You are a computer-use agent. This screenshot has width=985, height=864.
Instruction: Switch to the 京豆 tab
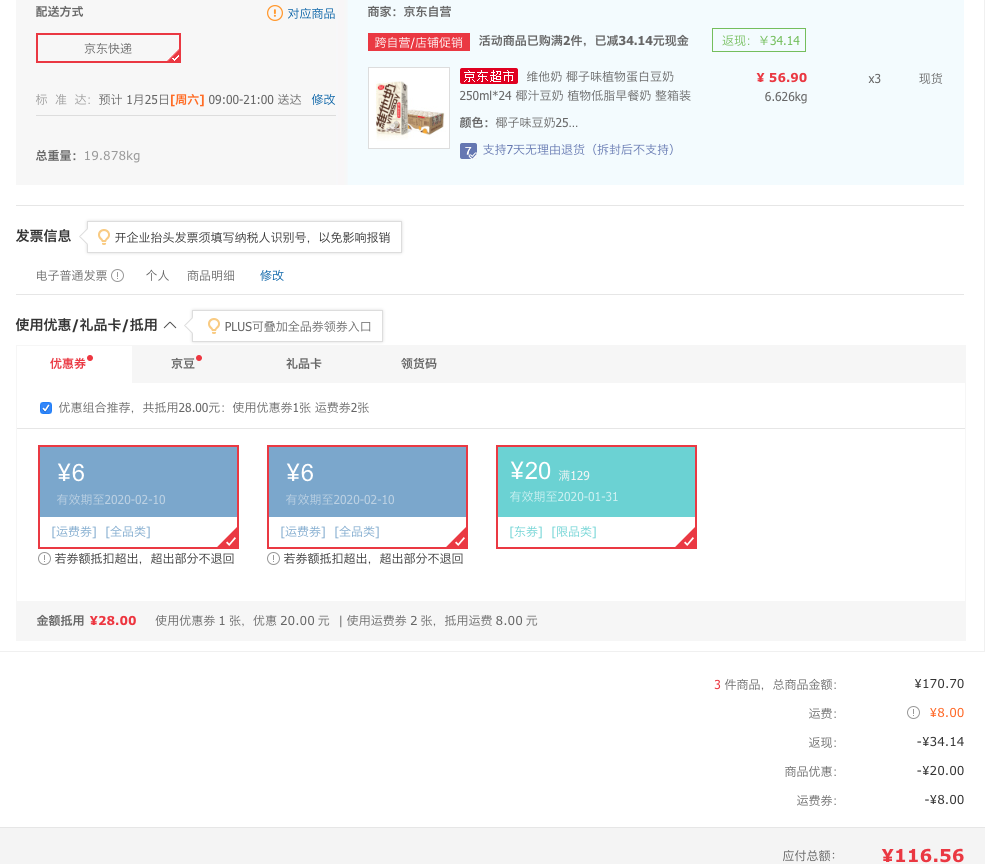[183, 364]
